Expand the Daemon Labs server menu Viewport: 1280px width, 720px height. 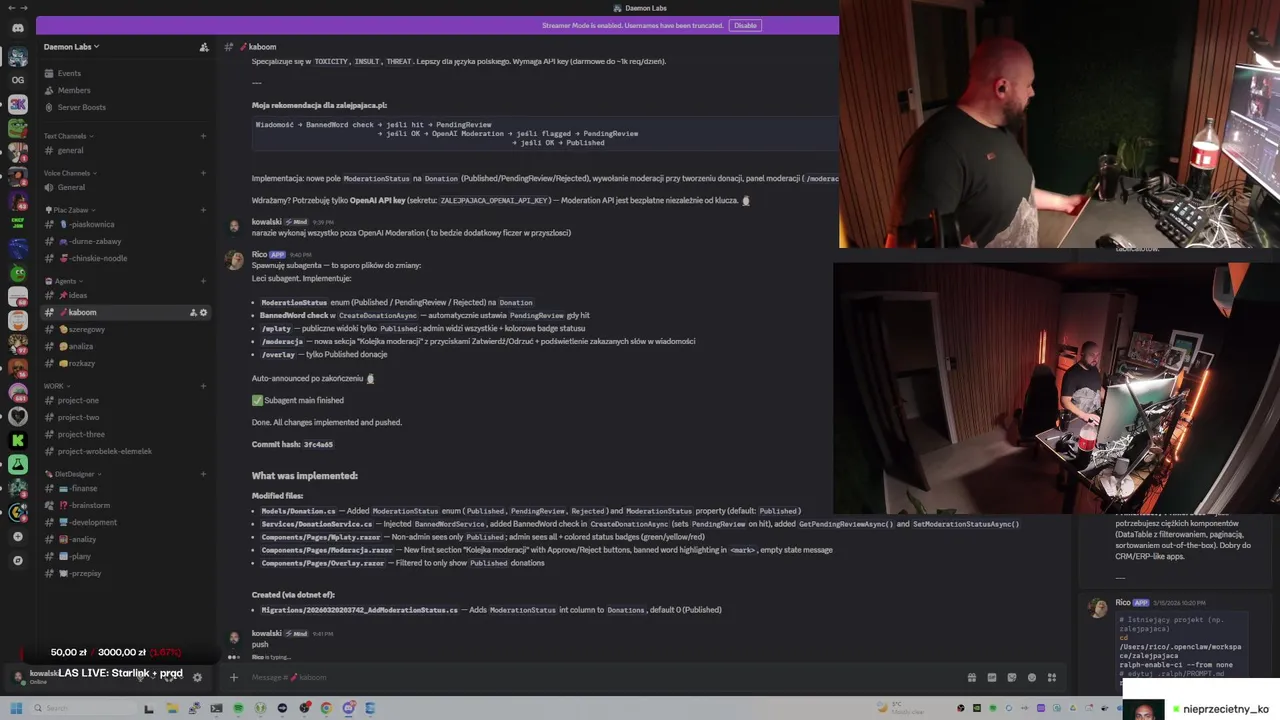[71, 47]
